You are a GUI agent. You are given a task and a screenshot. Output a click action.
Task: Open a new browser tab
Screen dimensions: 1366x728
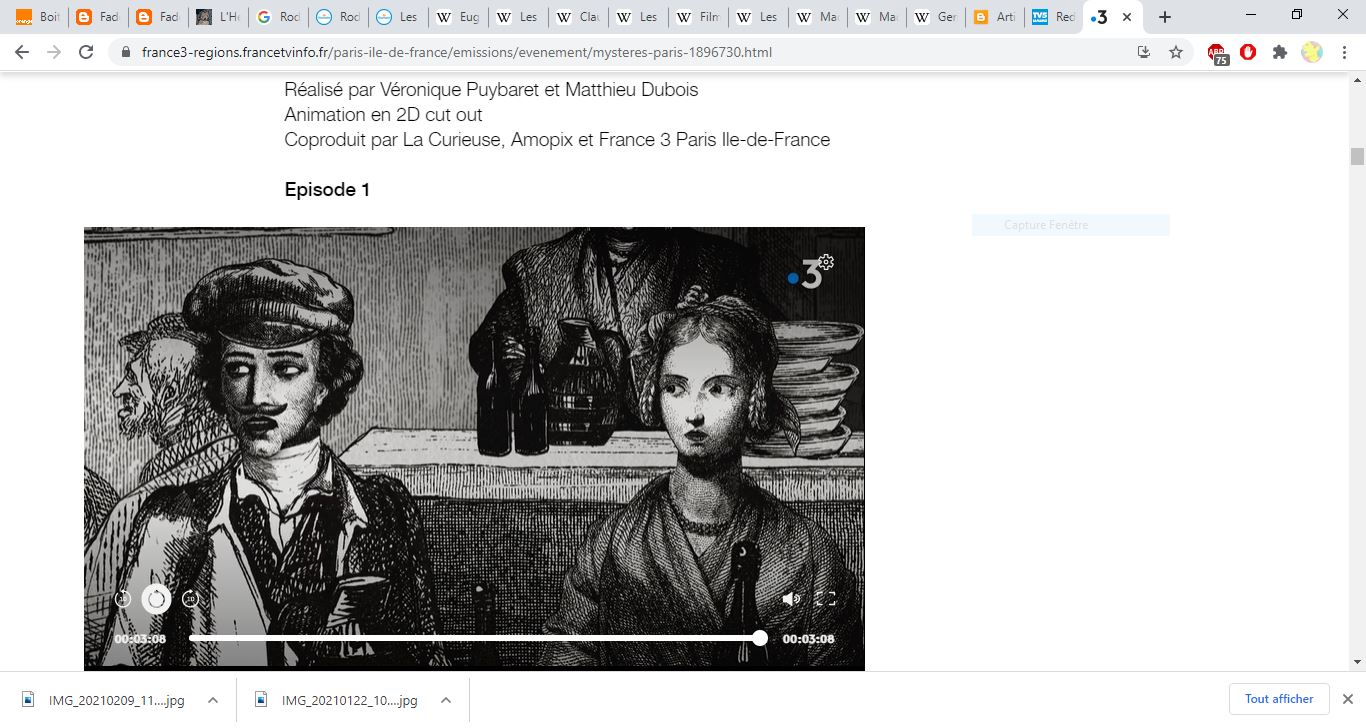point(1164,17)
